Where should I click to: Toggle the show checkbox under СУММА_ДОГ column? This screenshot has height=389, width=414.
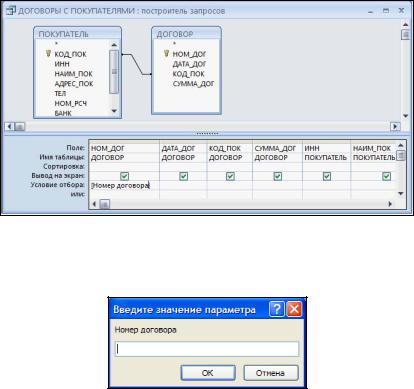tap(277, 176)
